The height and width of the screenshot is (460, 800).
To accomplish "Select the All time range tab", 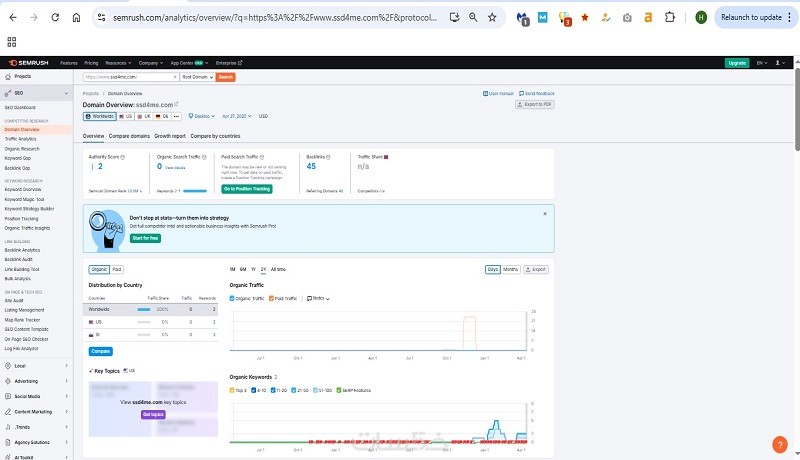I will pyautogui.click(x=278, y=269).
